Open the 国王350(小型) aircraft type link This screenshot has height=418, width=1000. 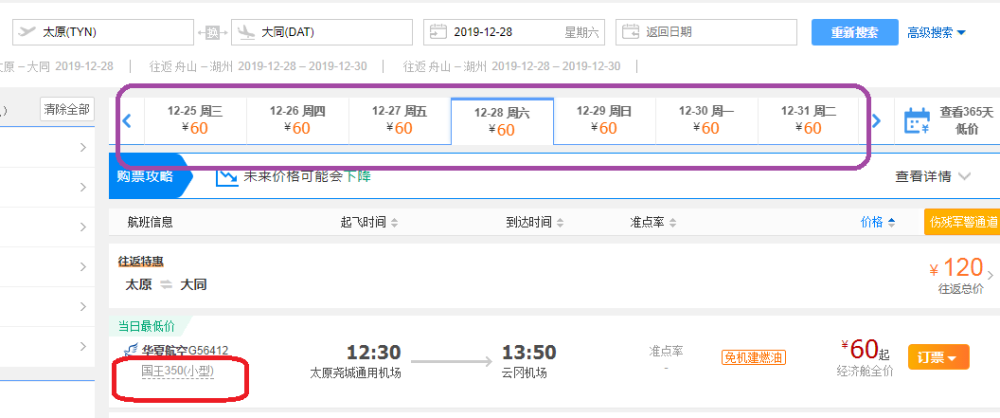coord(178,371)
